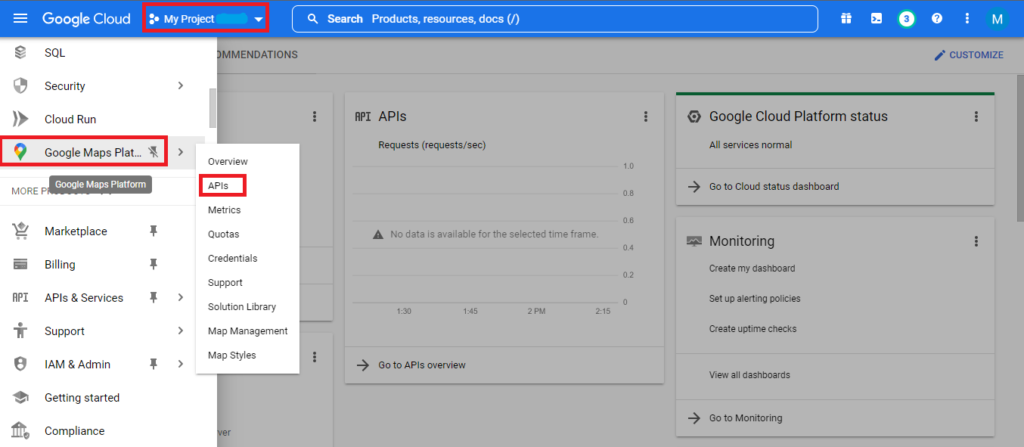
Task: Expand Google Maps Platform submenu arrow
Action: pyautogui.click(x=181, y=152)
